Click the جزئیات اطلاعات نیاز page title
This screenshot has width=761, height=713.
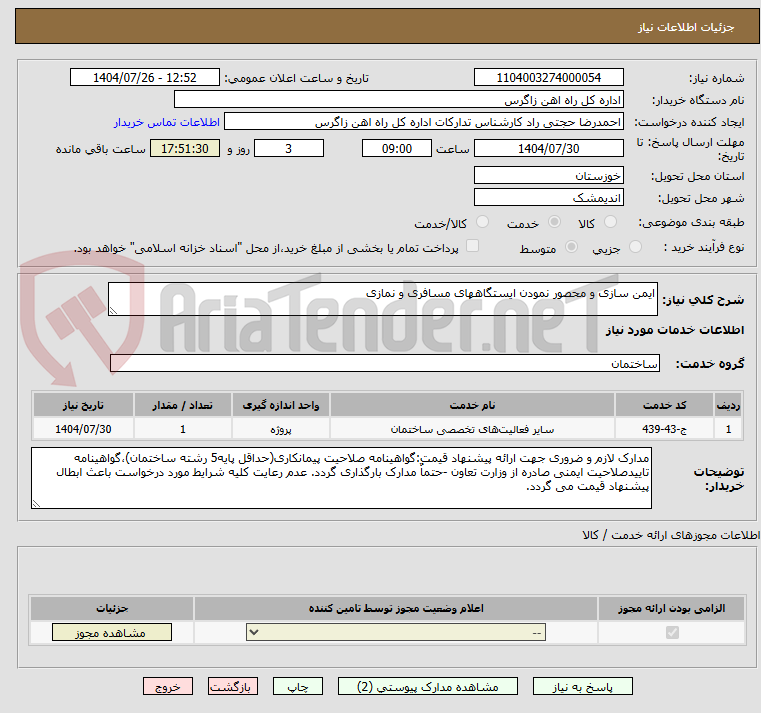tap(686, 27)
